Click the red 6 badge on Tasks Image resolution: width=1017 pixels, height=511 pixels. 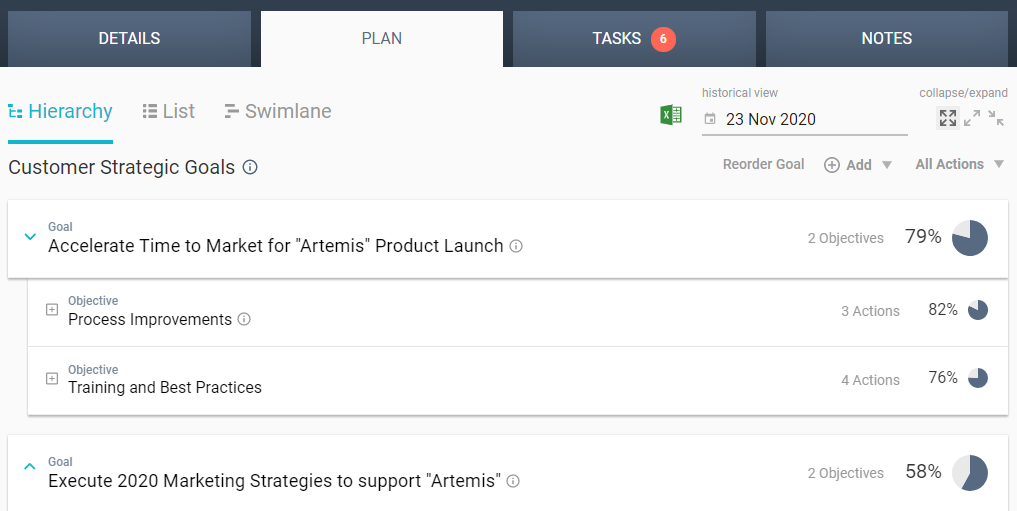point(663,39)
